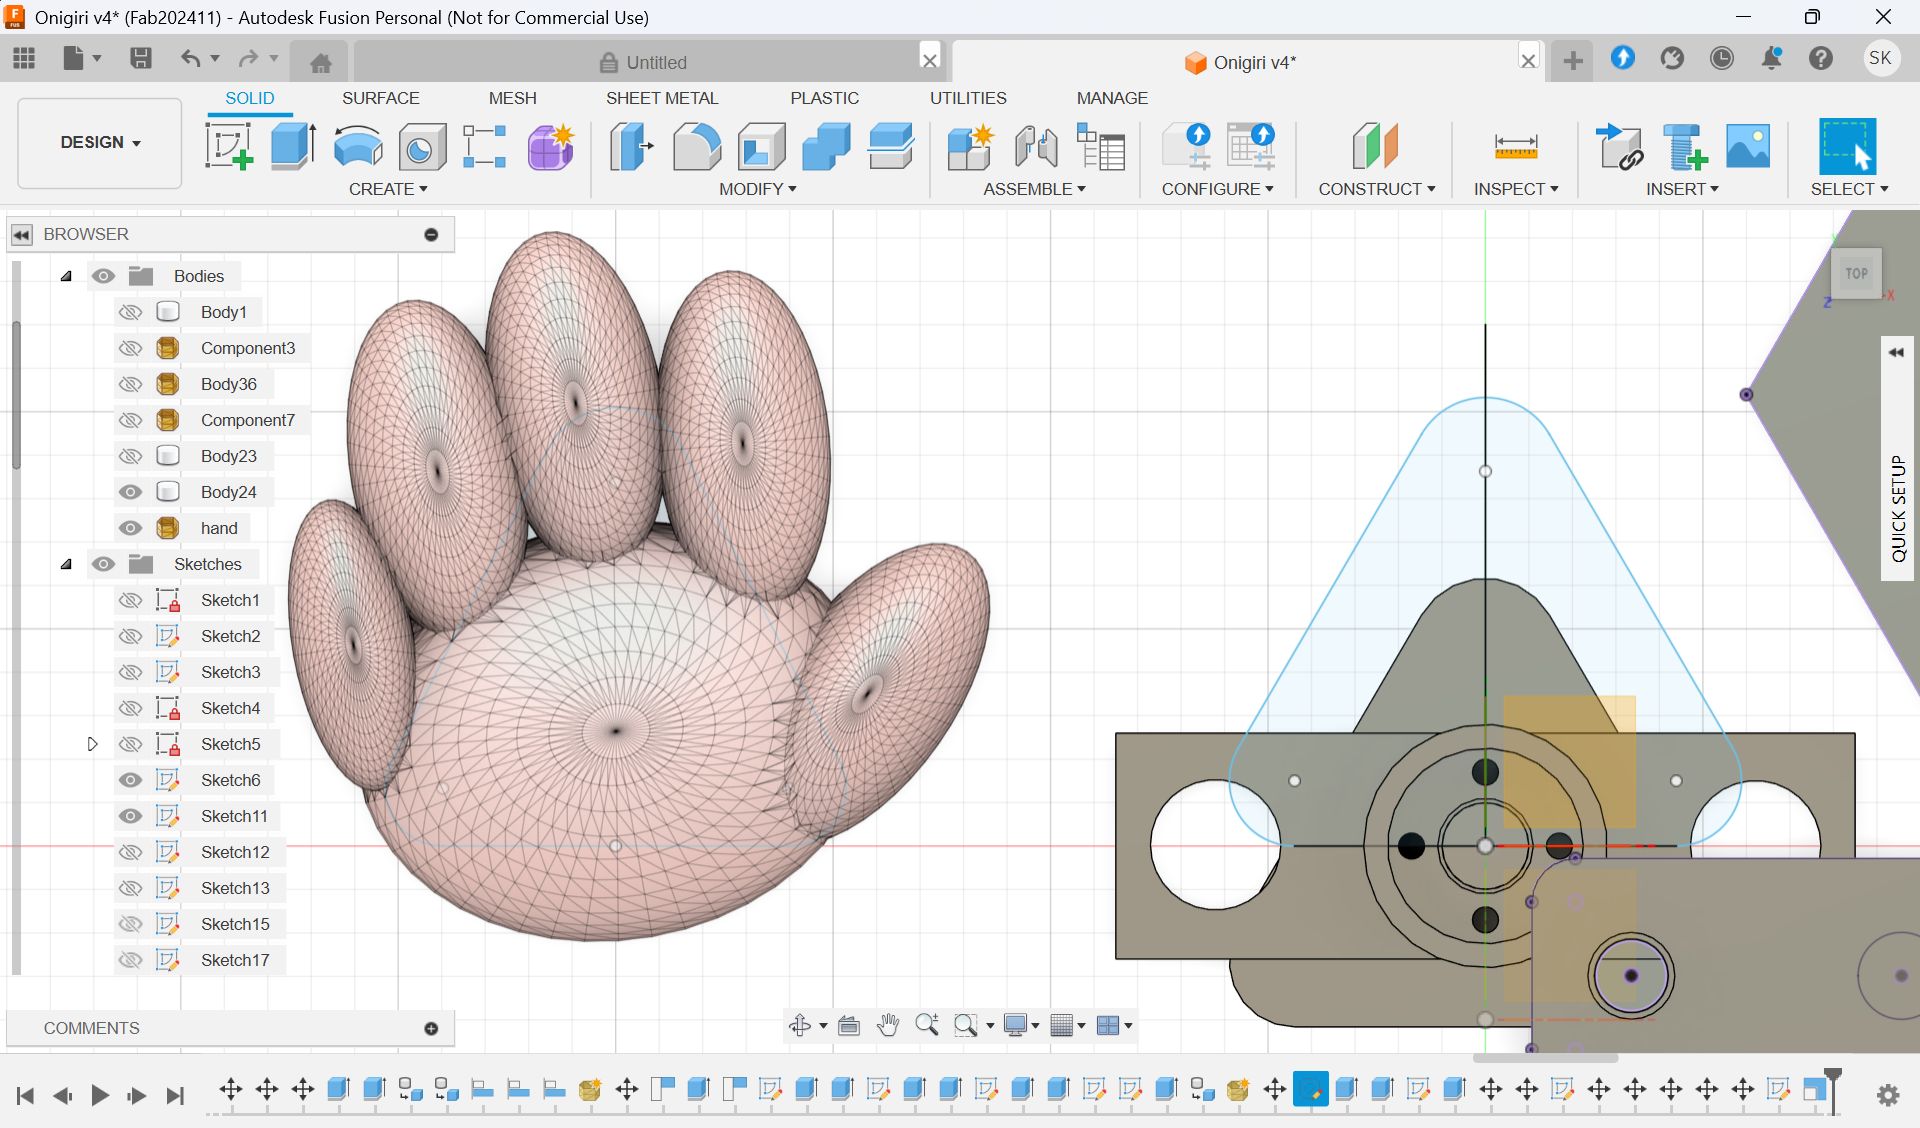Toggle visibility of Body36

pyautogui.click(x=130, y=384)
